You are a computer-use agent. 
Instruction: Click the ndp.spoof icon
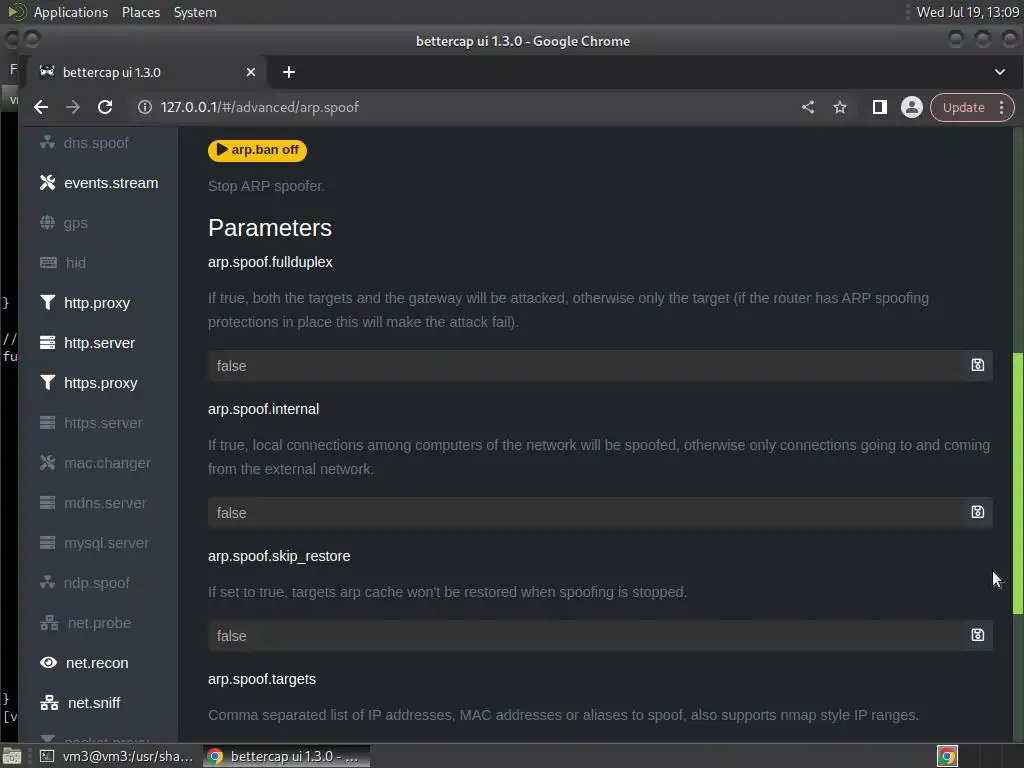(47, 583)
